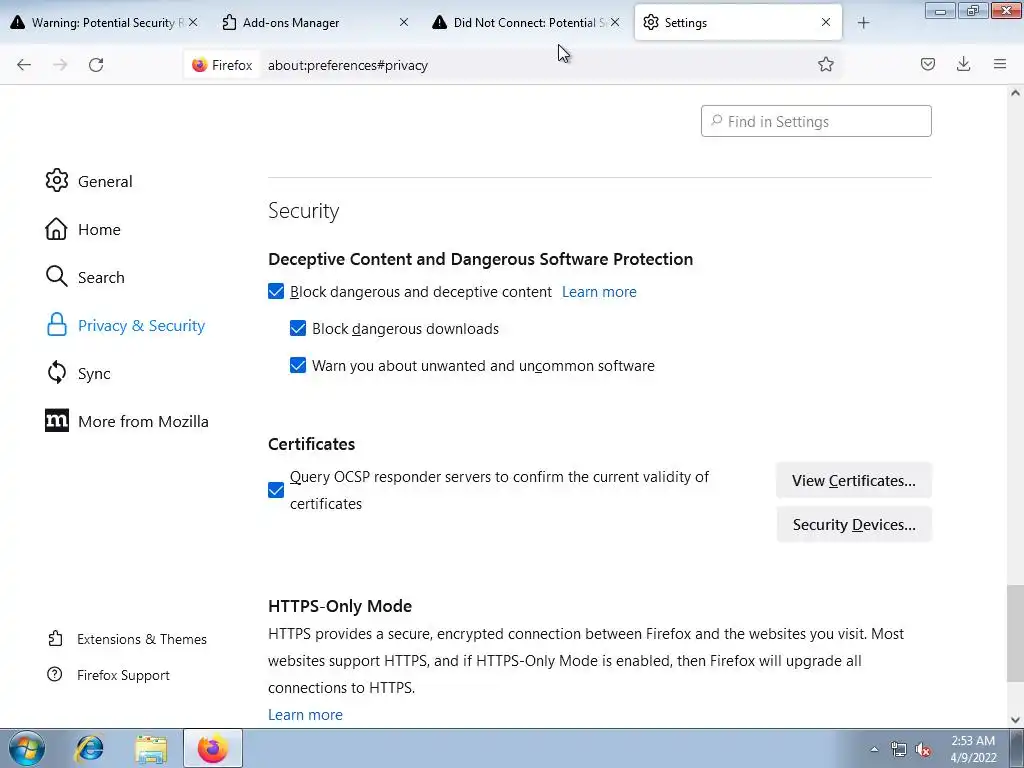Viewport: 1024px width, 768px height.
Task: Select Privacy & Security label
Action: pyautogui.click(x=141, y=325)
